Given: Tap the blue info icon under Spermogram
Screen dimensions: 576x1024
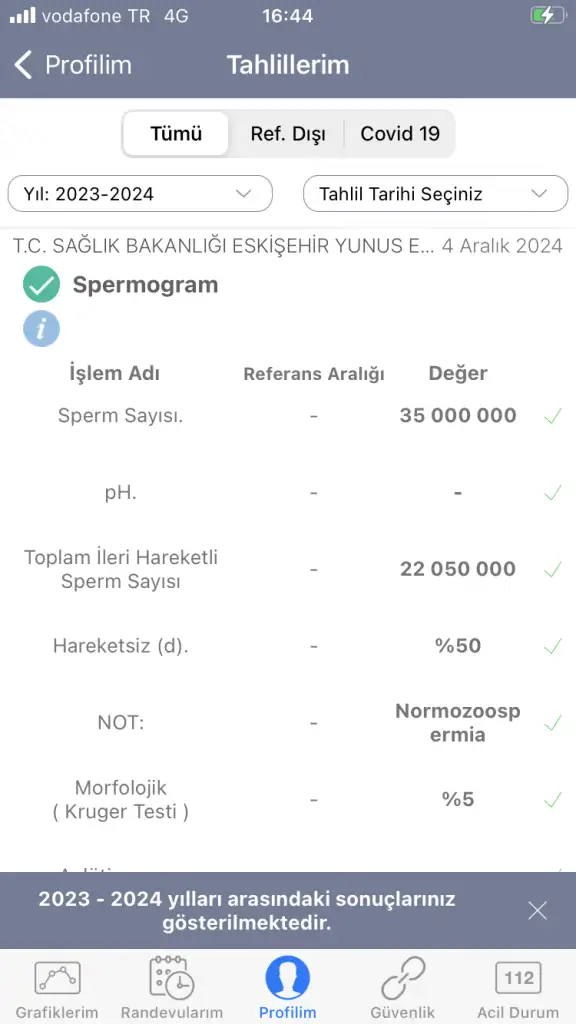Looking at the screenshot, I should [x=41, y=328].
